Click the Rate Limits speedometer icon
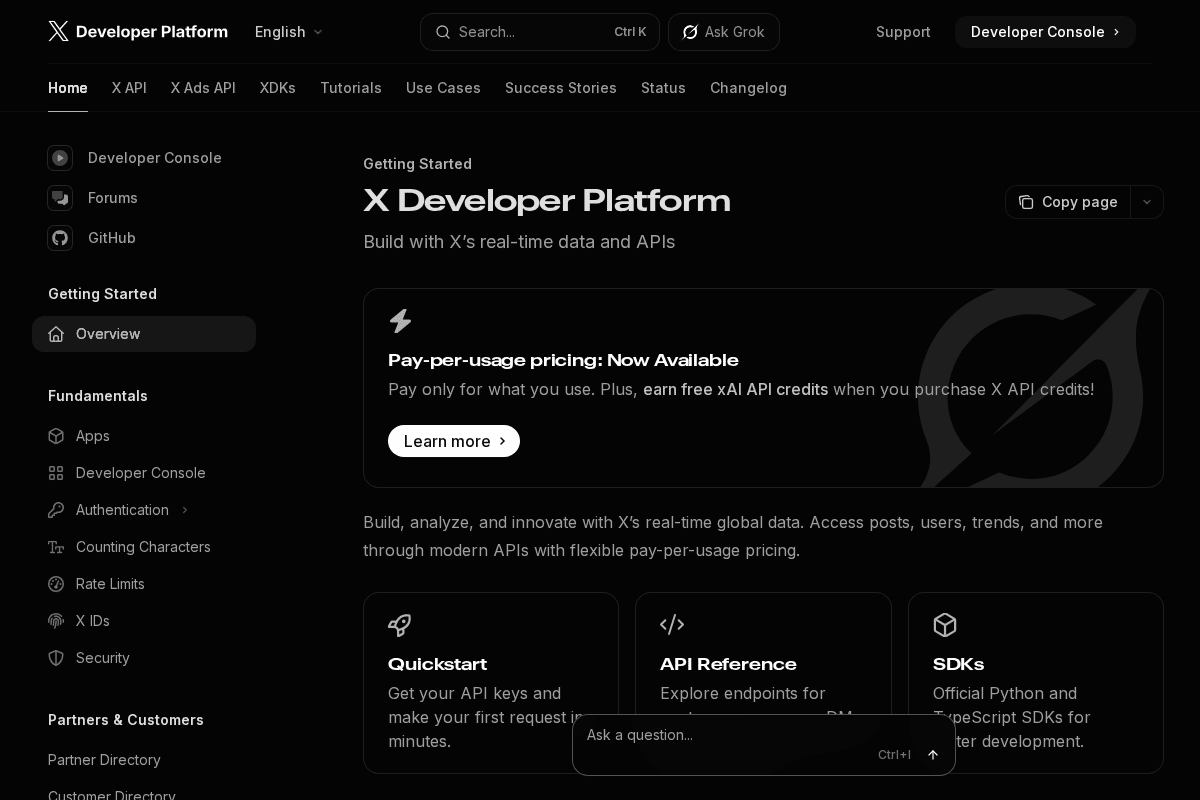This screenshot has width=1200, height=800. [56, 584]
